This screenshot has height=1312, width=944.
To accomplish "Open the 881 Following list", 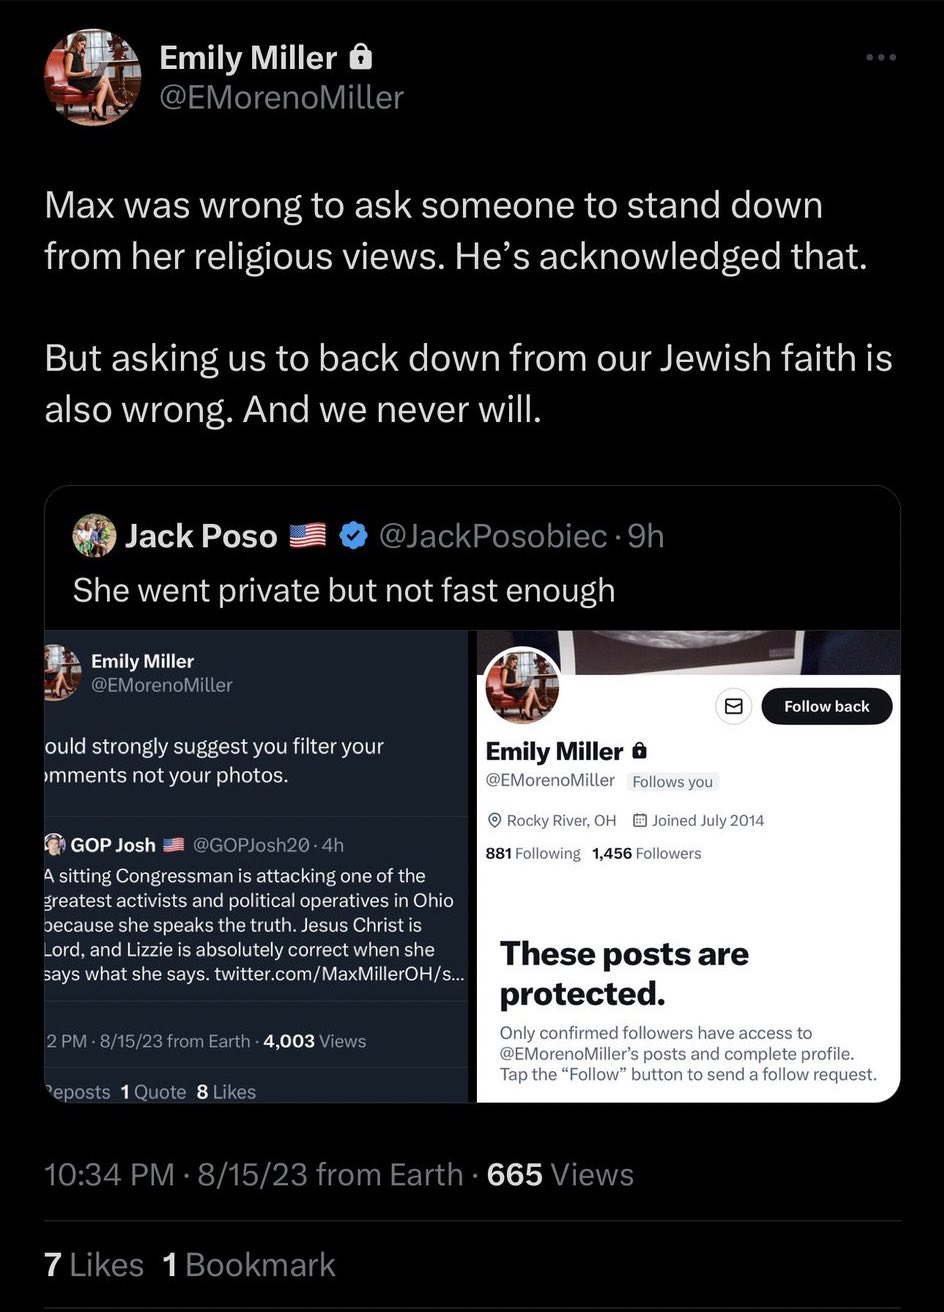I will [532, 853].
